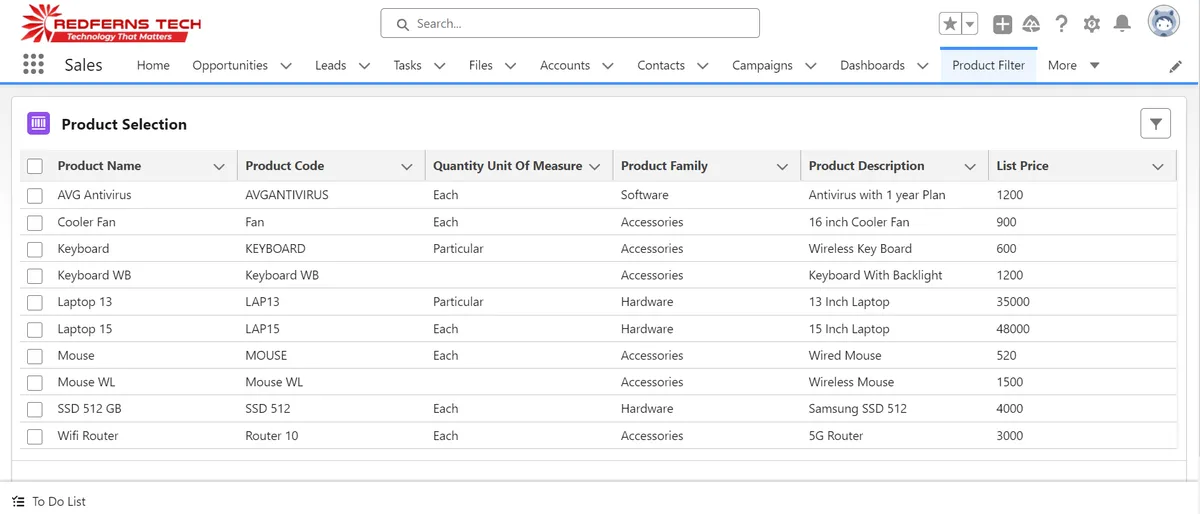This screenshot has height=514, width=1200.
Task: Click the AVGANTIVIRUS product code cell
Action: [287, 195]
